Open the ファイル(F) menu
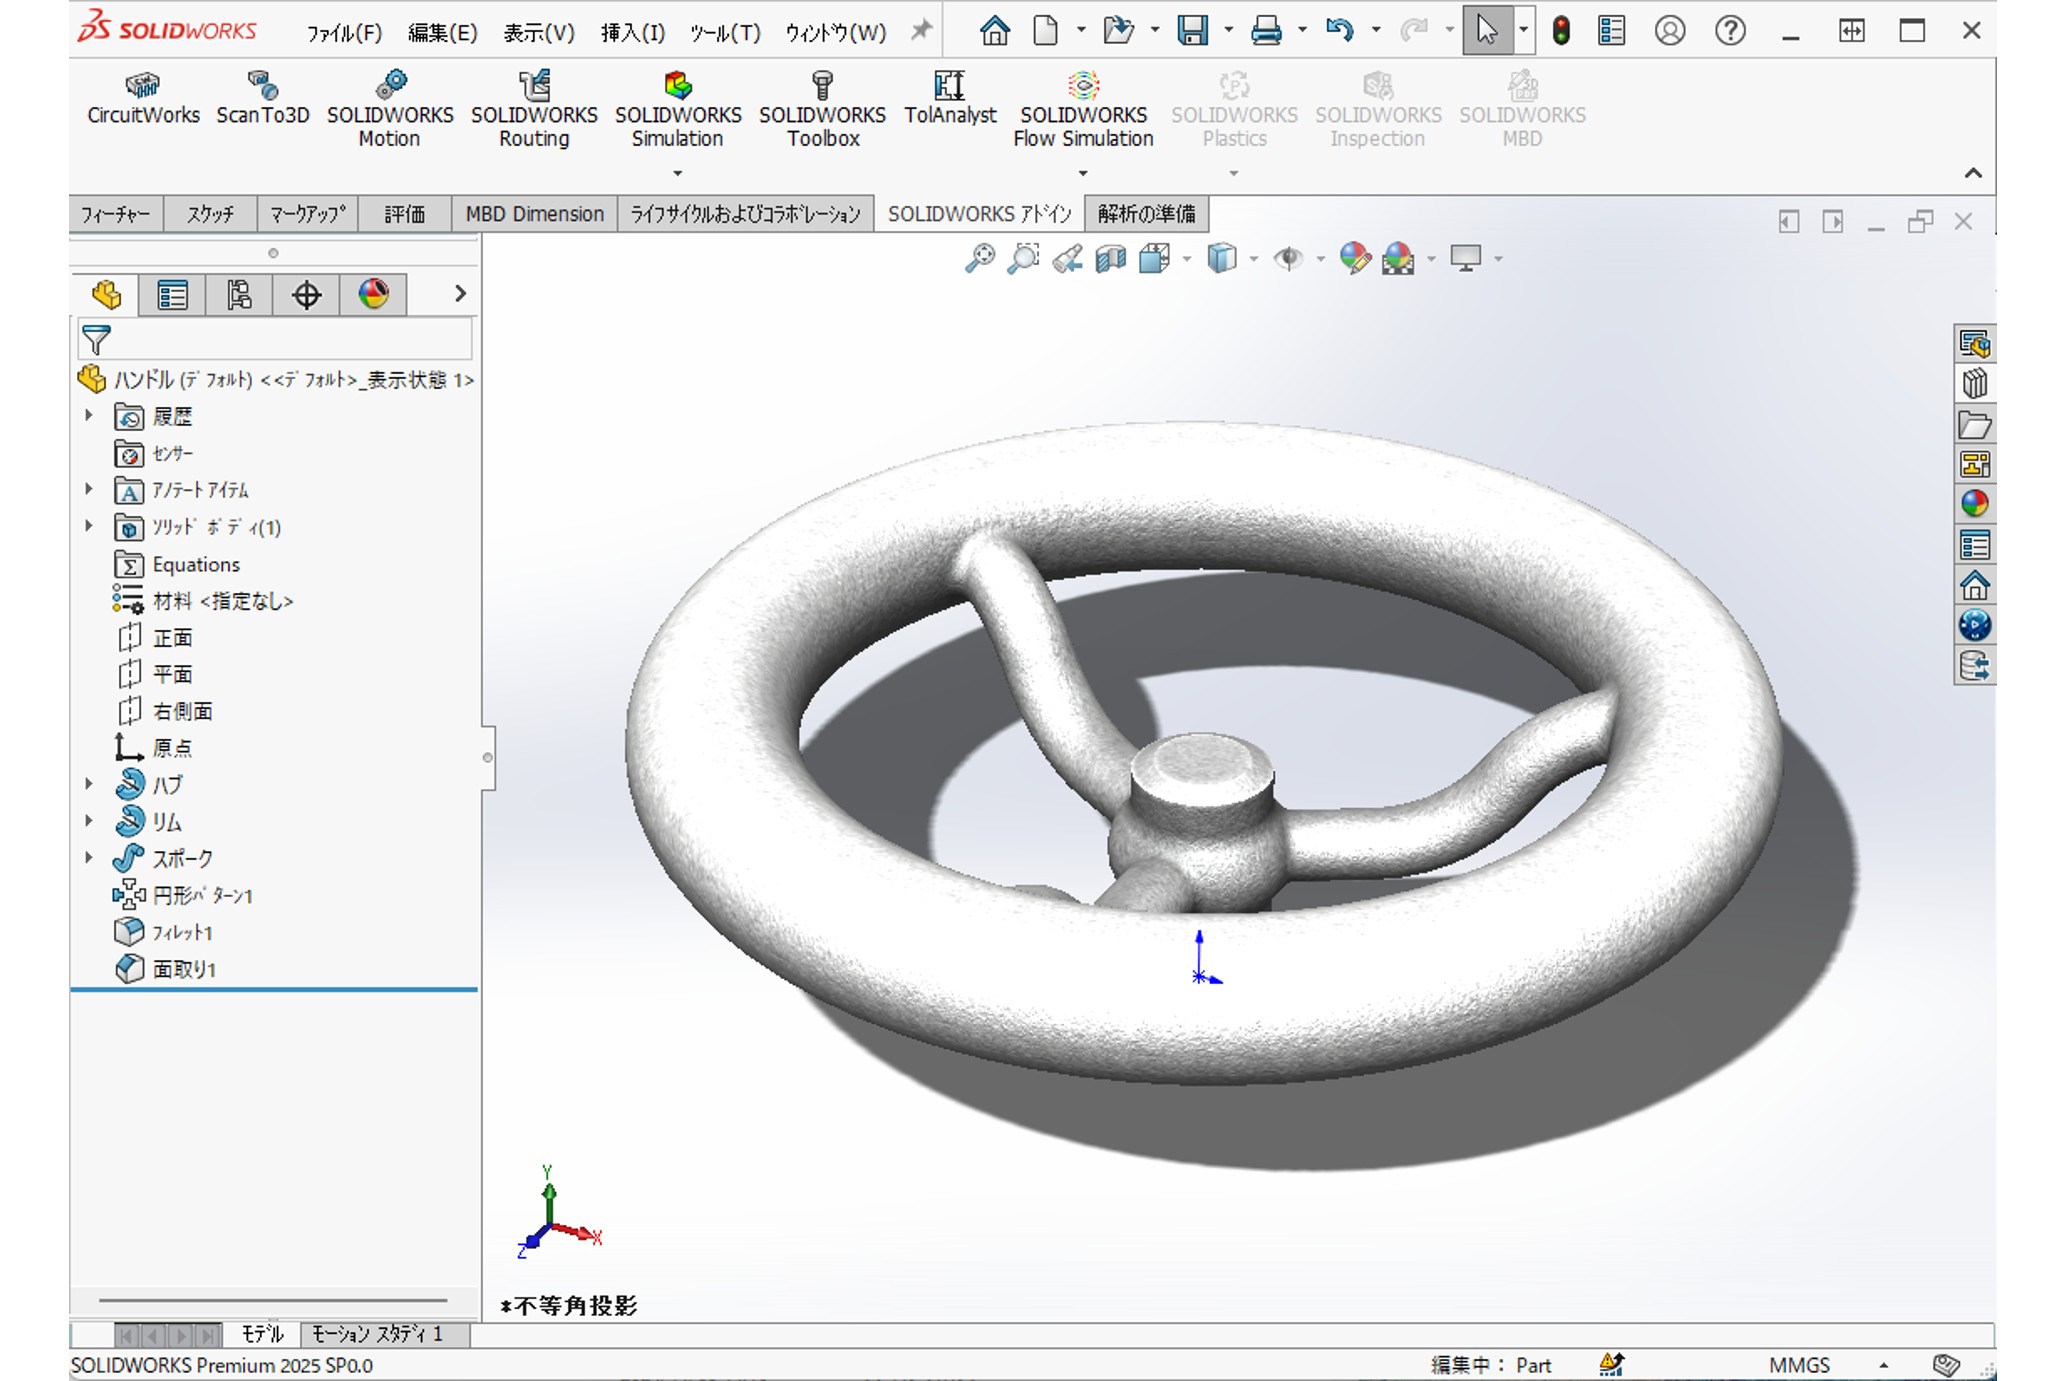 point(344,33)
